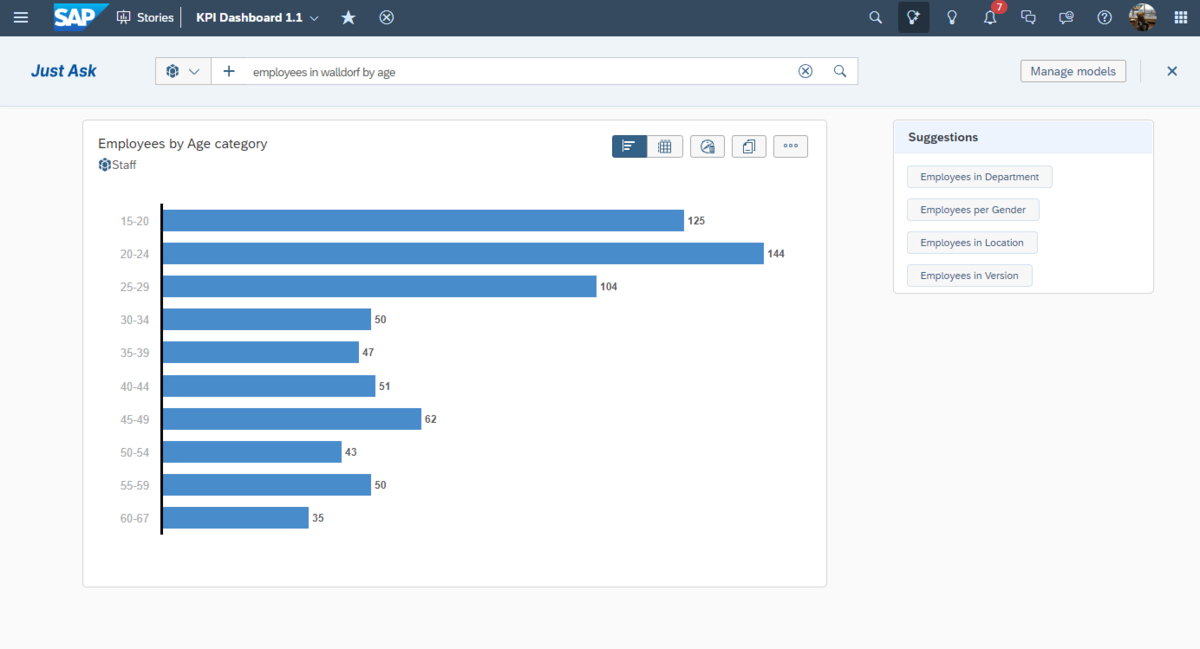Image resolution: width=1200 pixels, height=649 pixels.
Task: Open the chart's more actions ellipsis
Action: tap(790, 147)
